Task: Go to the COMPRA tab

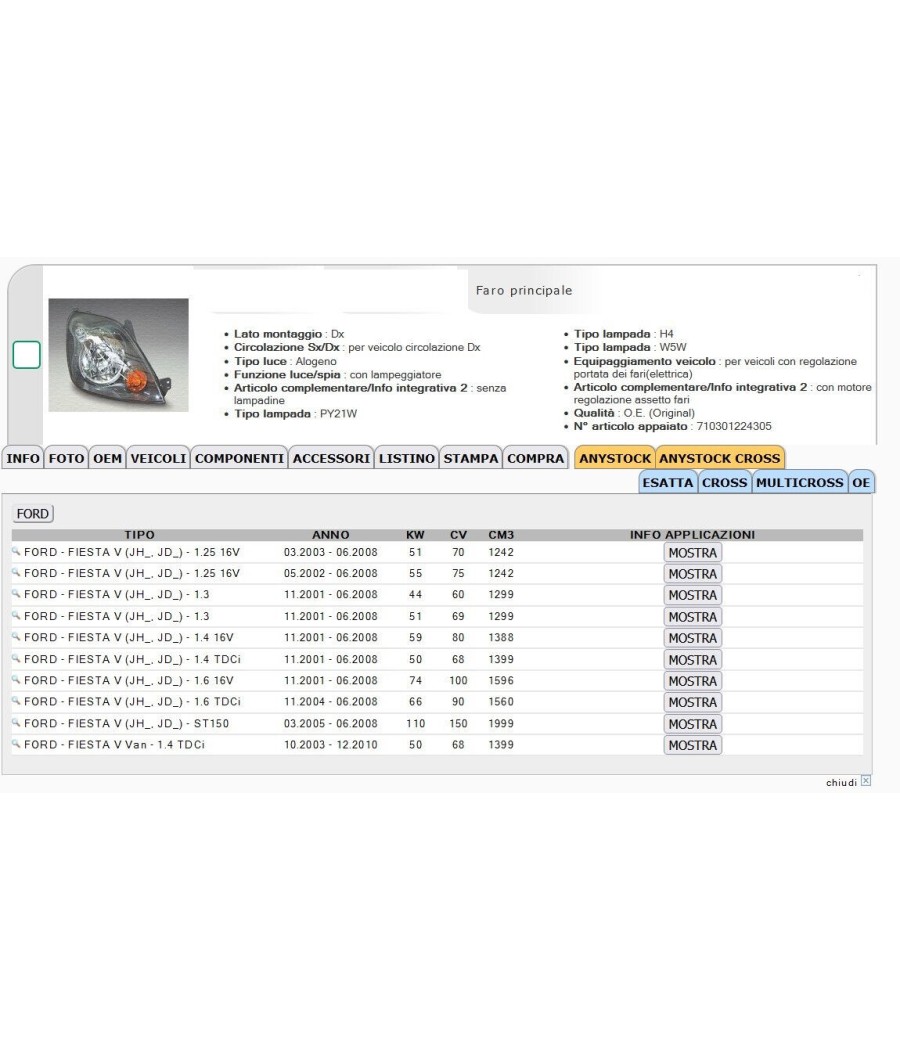Action: pos(535,458)
